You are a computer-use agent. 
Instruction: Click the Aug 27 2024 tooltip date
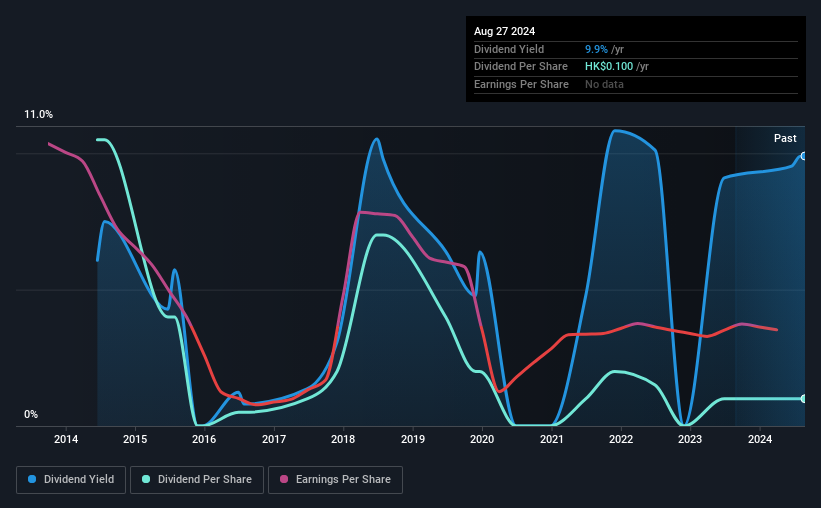[x=504, y=31]
